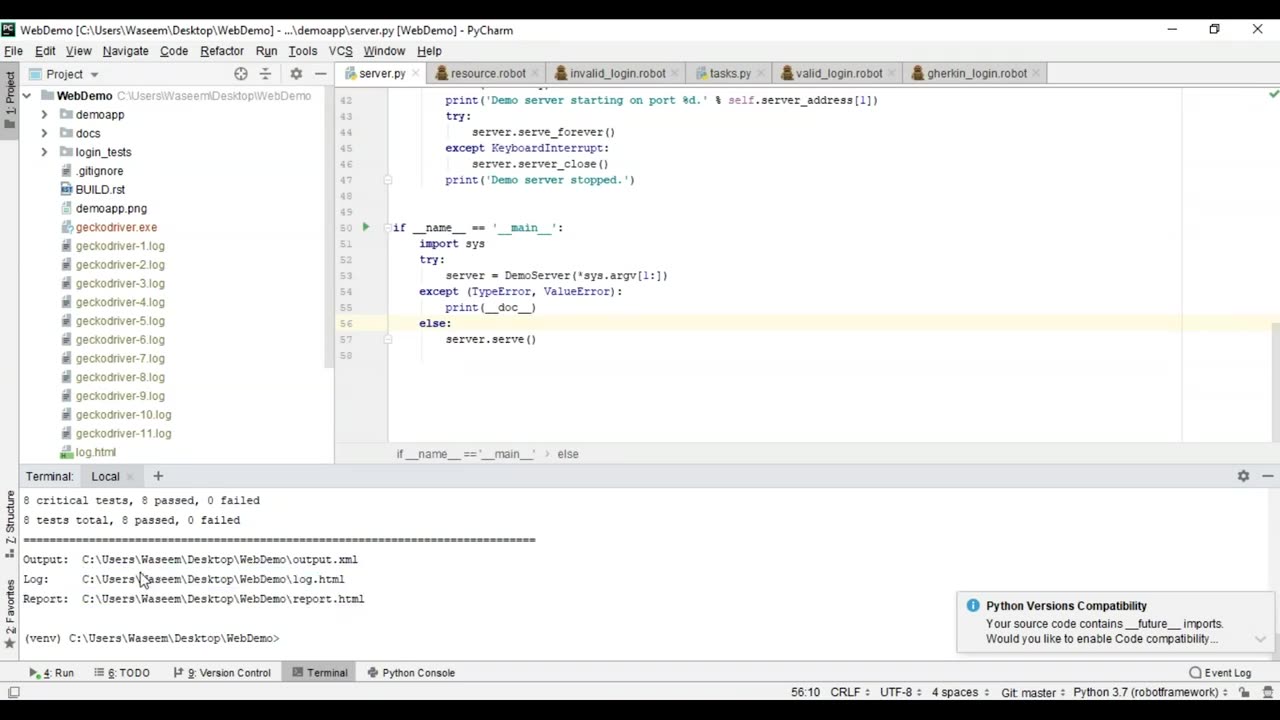
Task: Open Terminal settings gear icon
Action: (1243, 476)
